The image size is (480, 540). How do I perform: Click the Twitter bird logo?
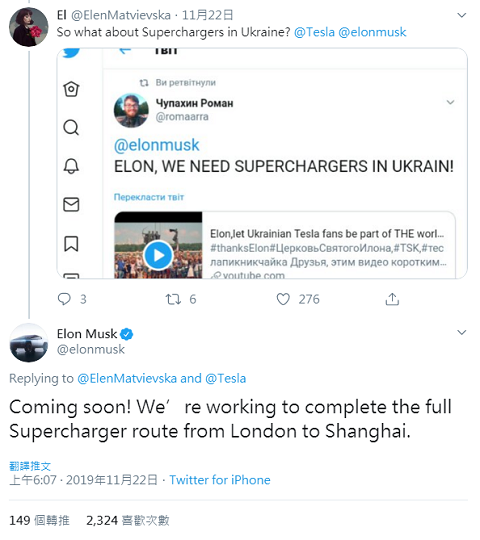coord(71,53)
